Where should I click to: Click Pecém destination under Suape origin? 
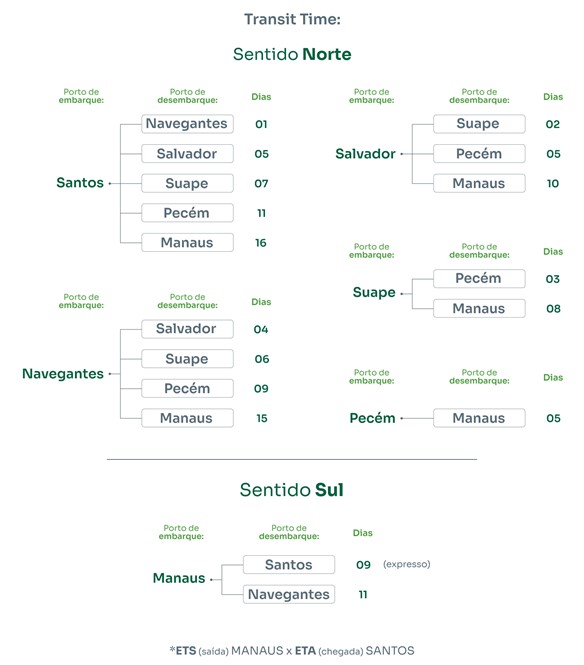coord(479,279)
